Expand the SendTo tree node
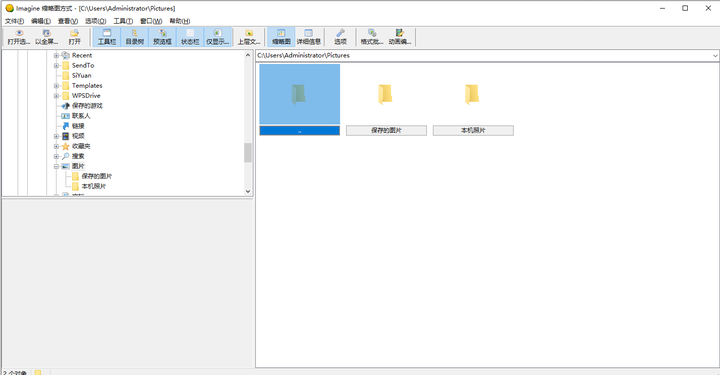Screen dimensions: 720x375 [56, 66]
